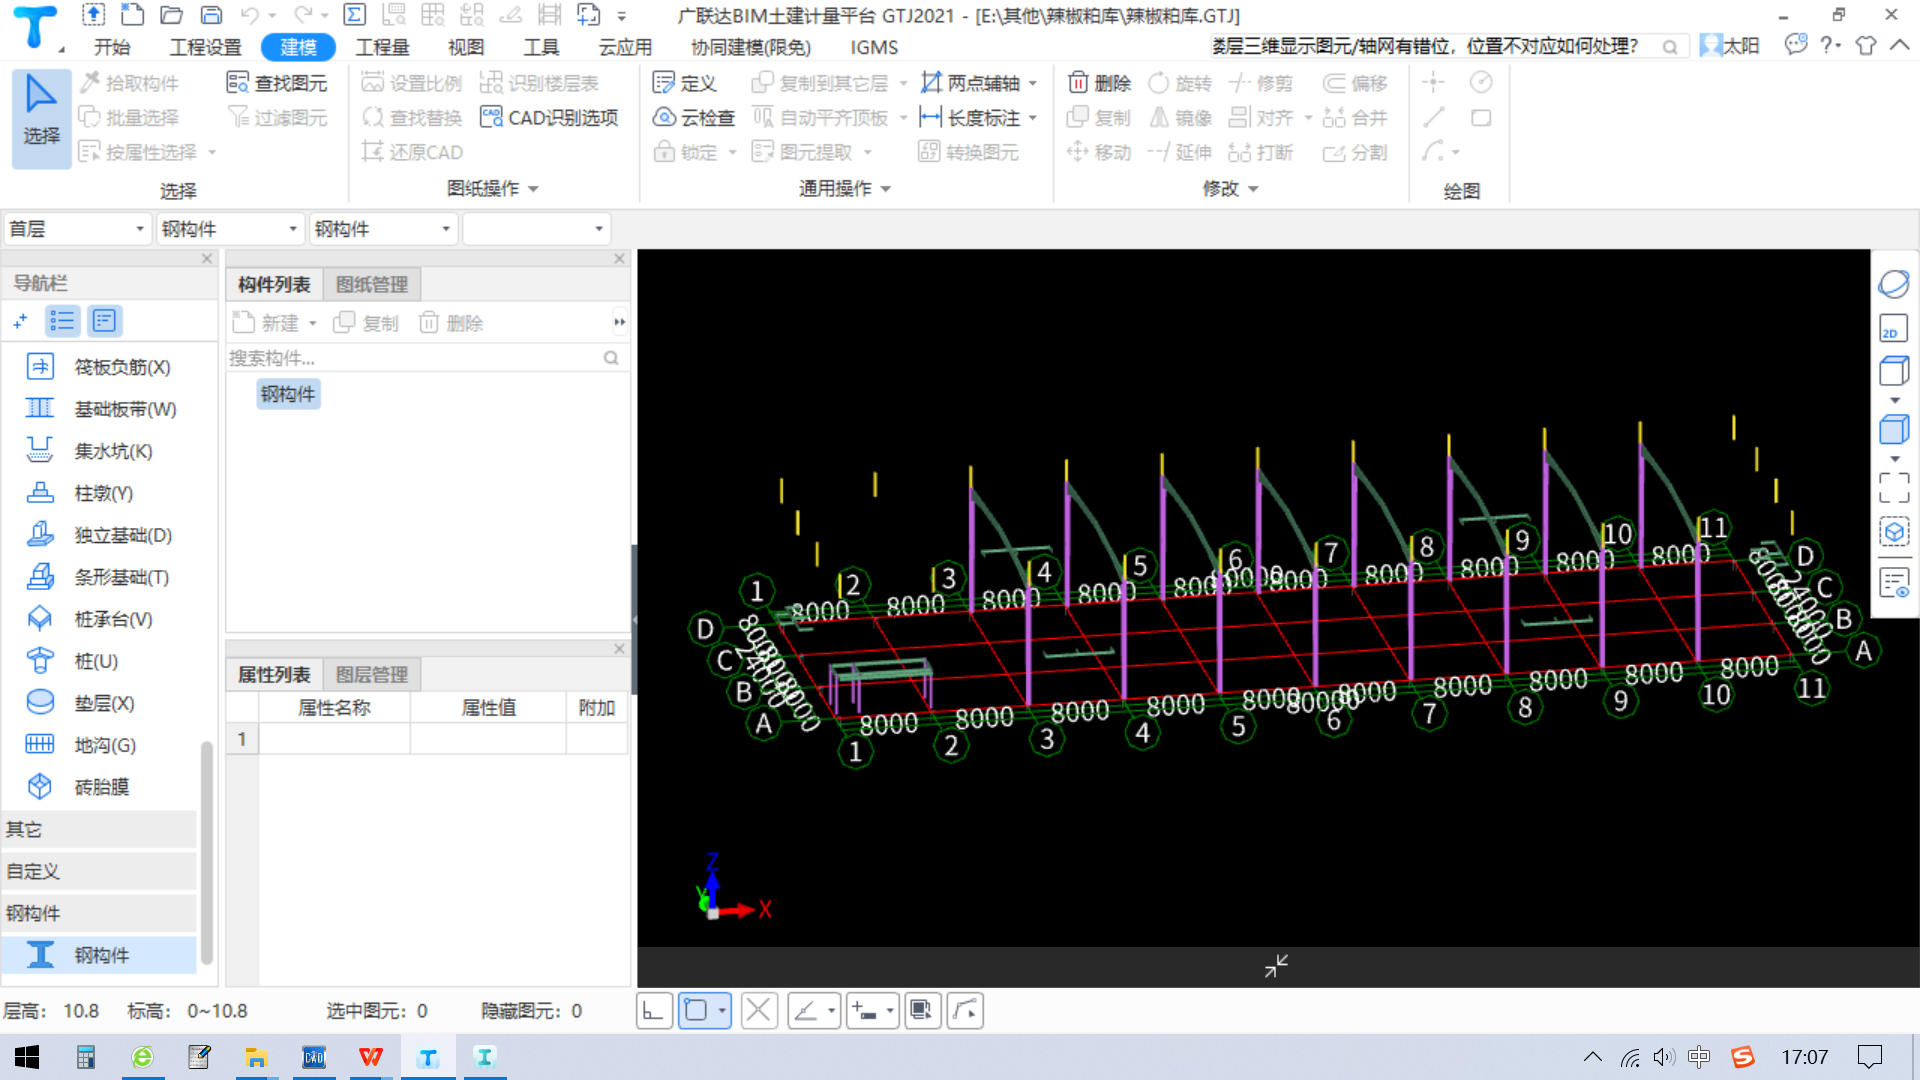Click the 删除 delete icon in ribbon

click(x=1099, y=83)
